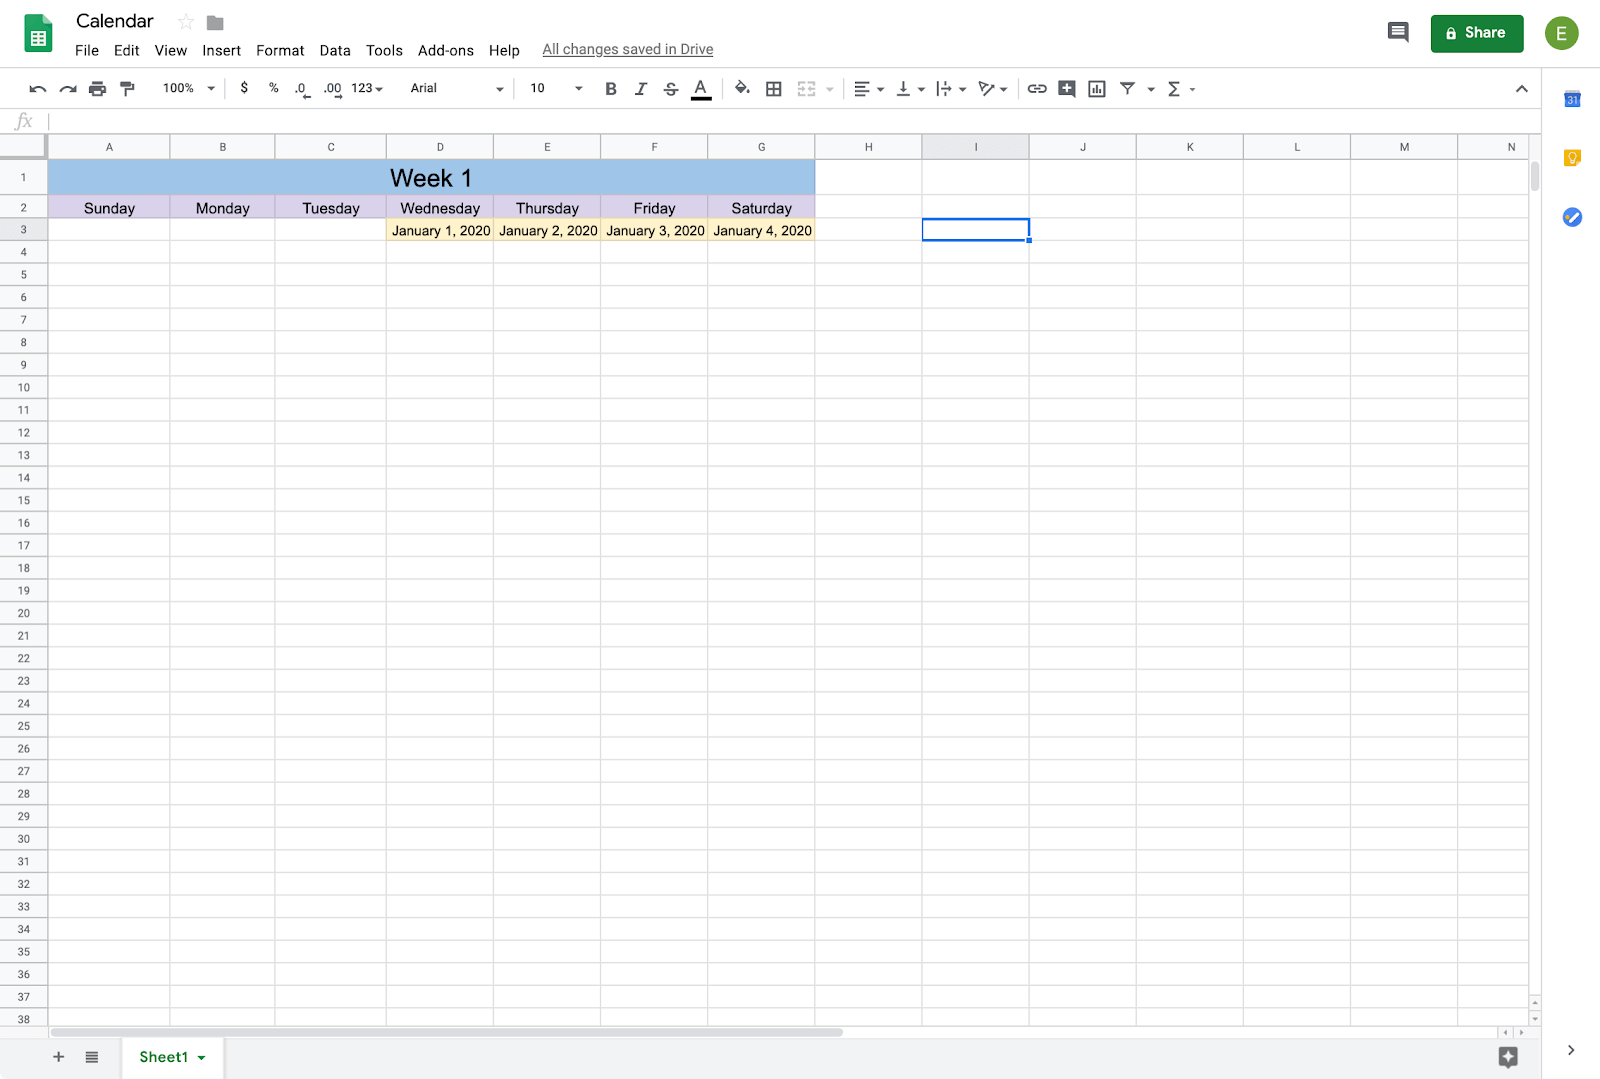This screenshot has width=1600, height=1079.
Task: Click the Create a filter icon
Action: (1128, 89)
